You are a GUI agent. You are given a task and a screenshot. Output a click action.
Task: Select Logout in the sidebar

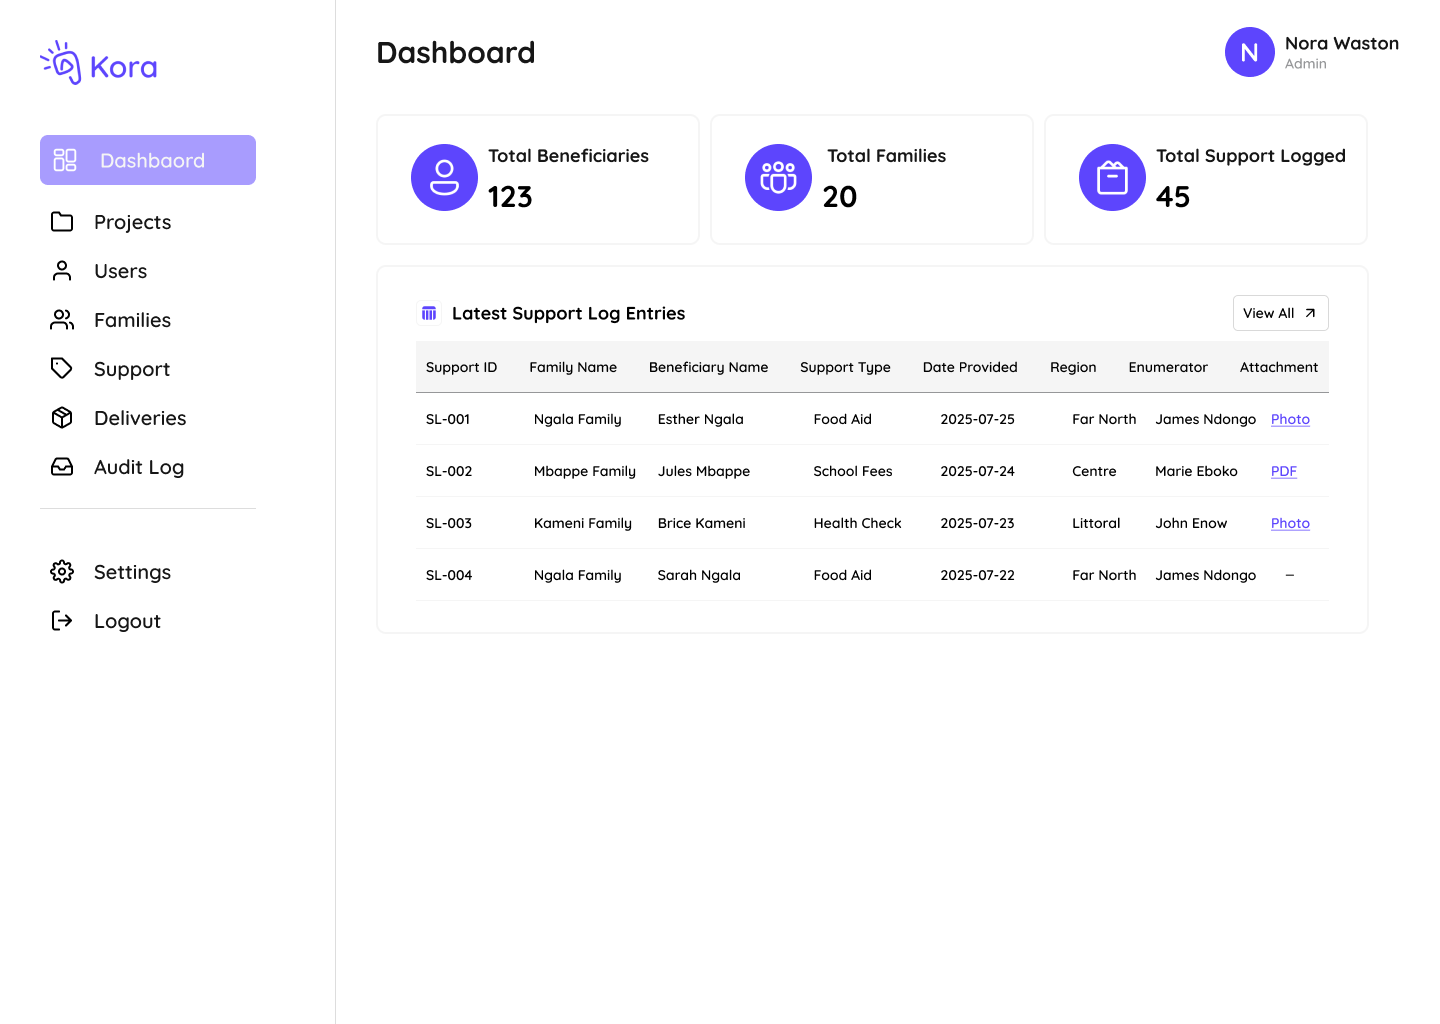coord(127,621)
